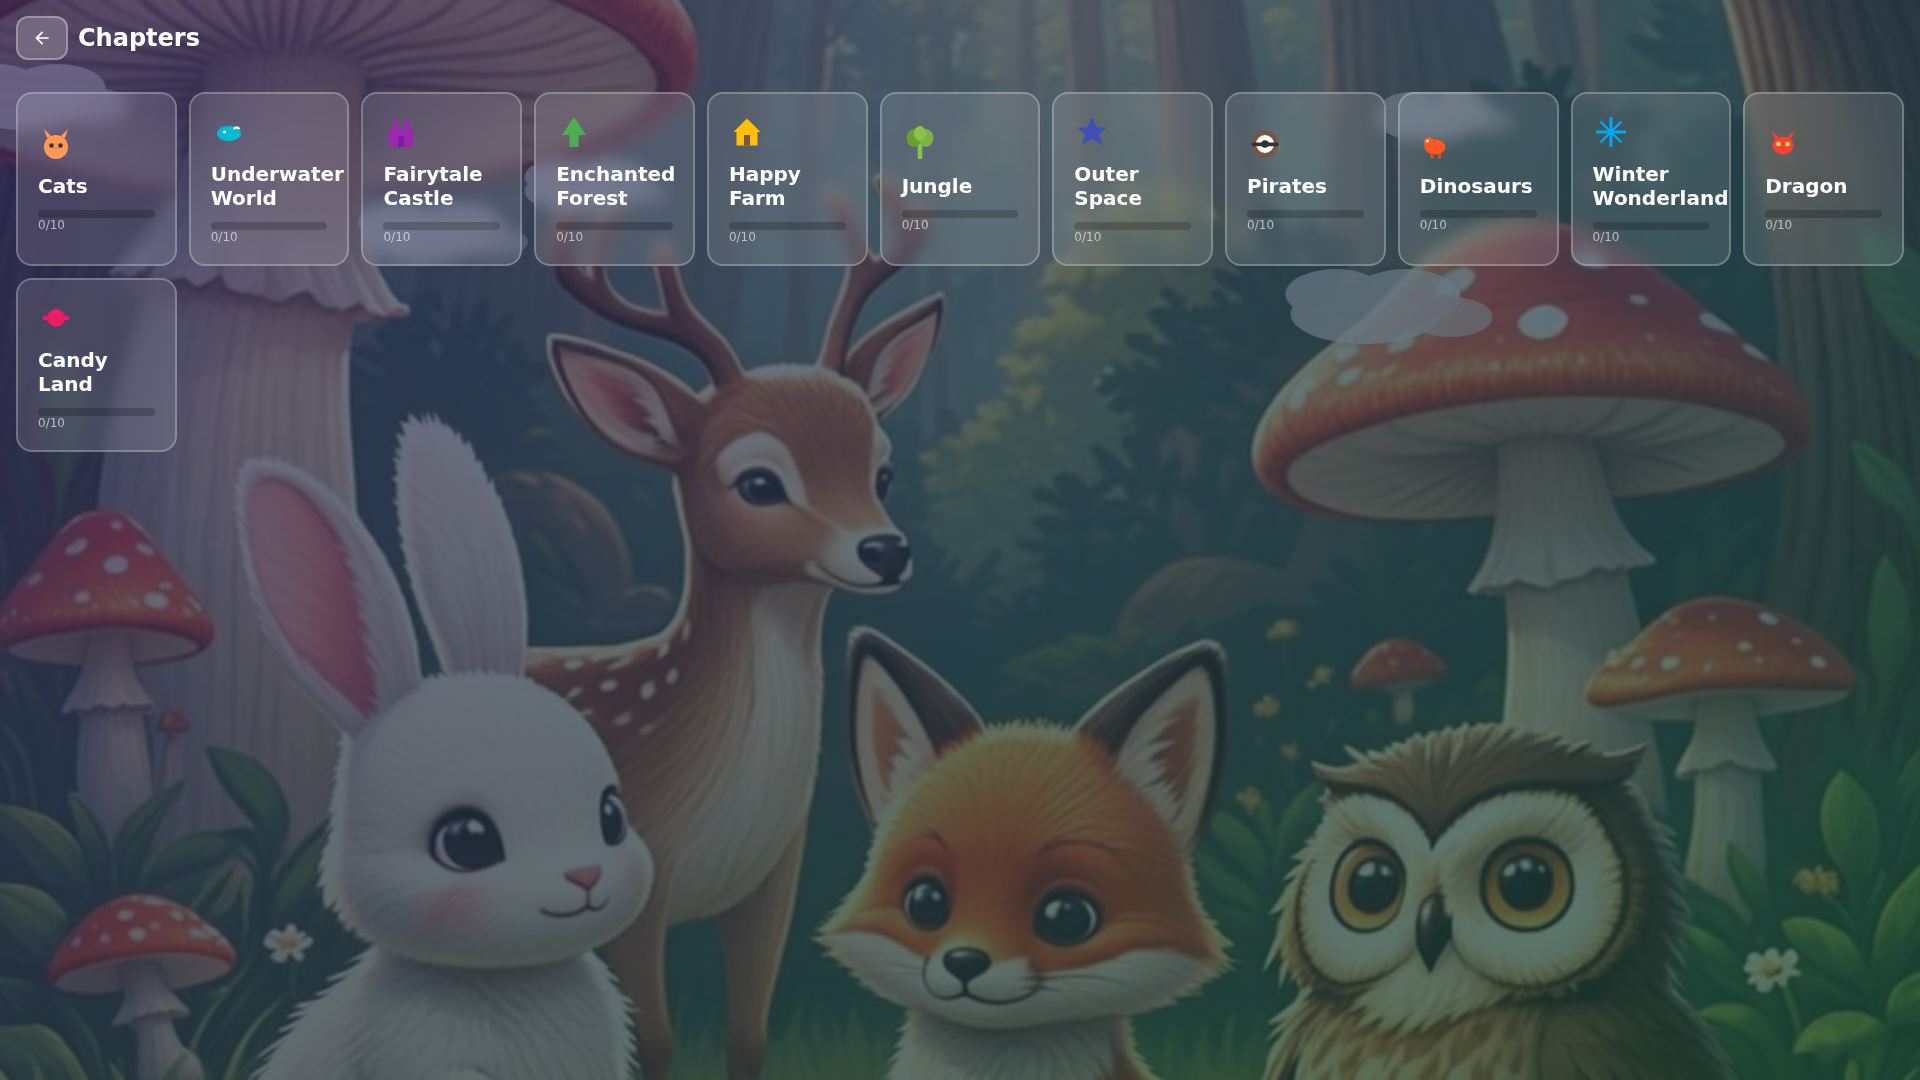This screenshot has width=1920, height=1080.
Task: Click the Cats chapter cat icon
Action: (x=56, y=144)
